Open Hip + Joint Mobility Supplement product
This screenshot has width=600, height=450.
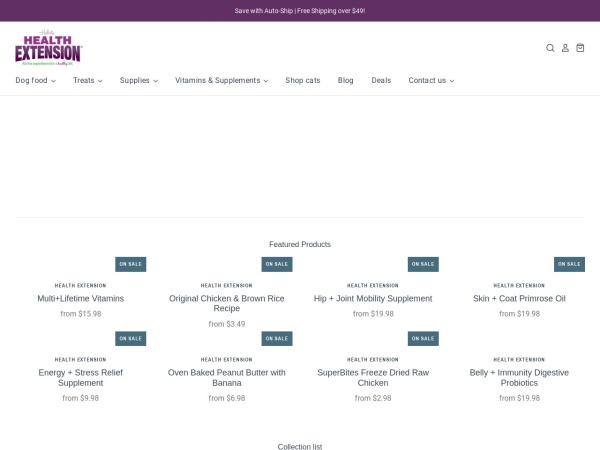(373, 298)
